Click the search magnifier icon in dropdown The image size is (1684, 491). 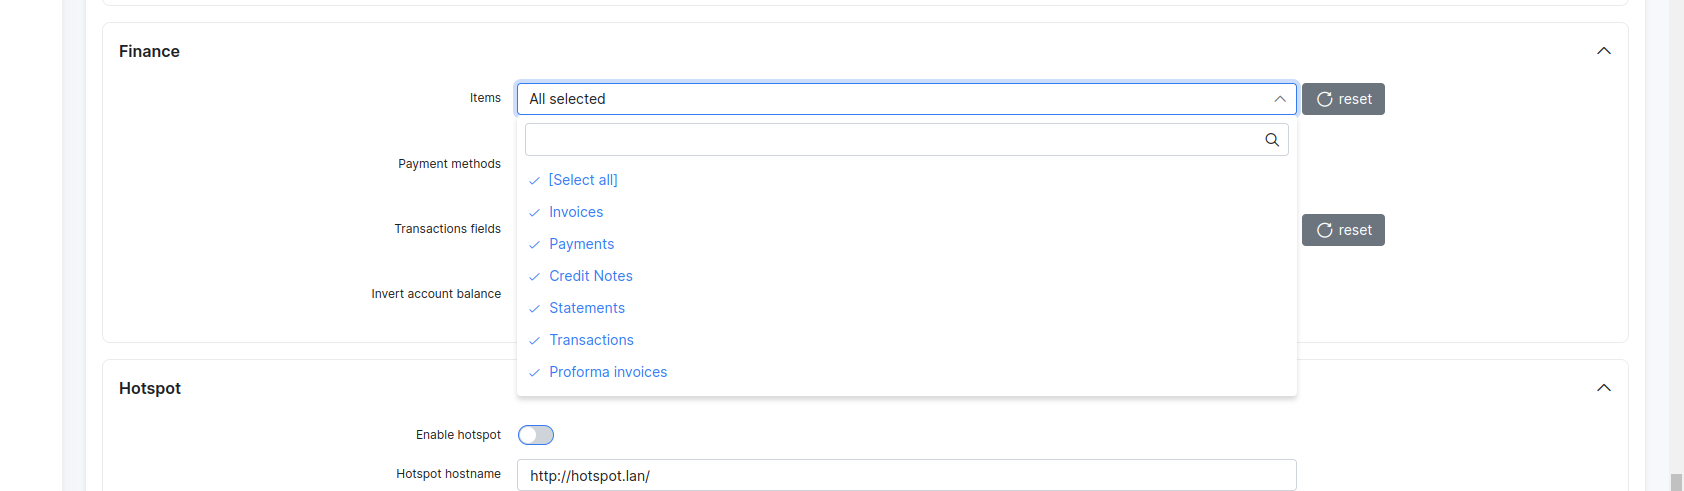[1272, 140]
